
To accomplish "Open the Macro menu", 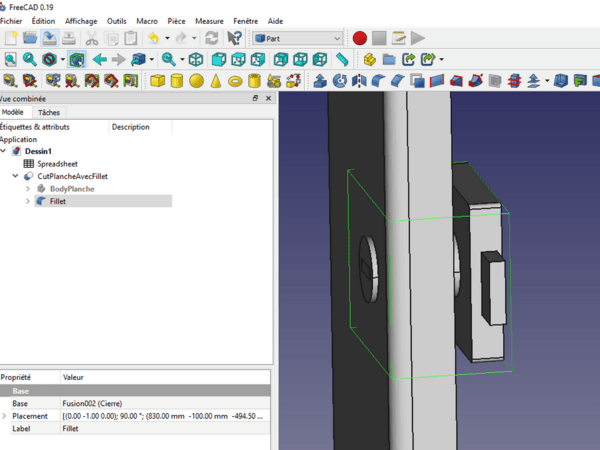I will [x=146, y=20].
